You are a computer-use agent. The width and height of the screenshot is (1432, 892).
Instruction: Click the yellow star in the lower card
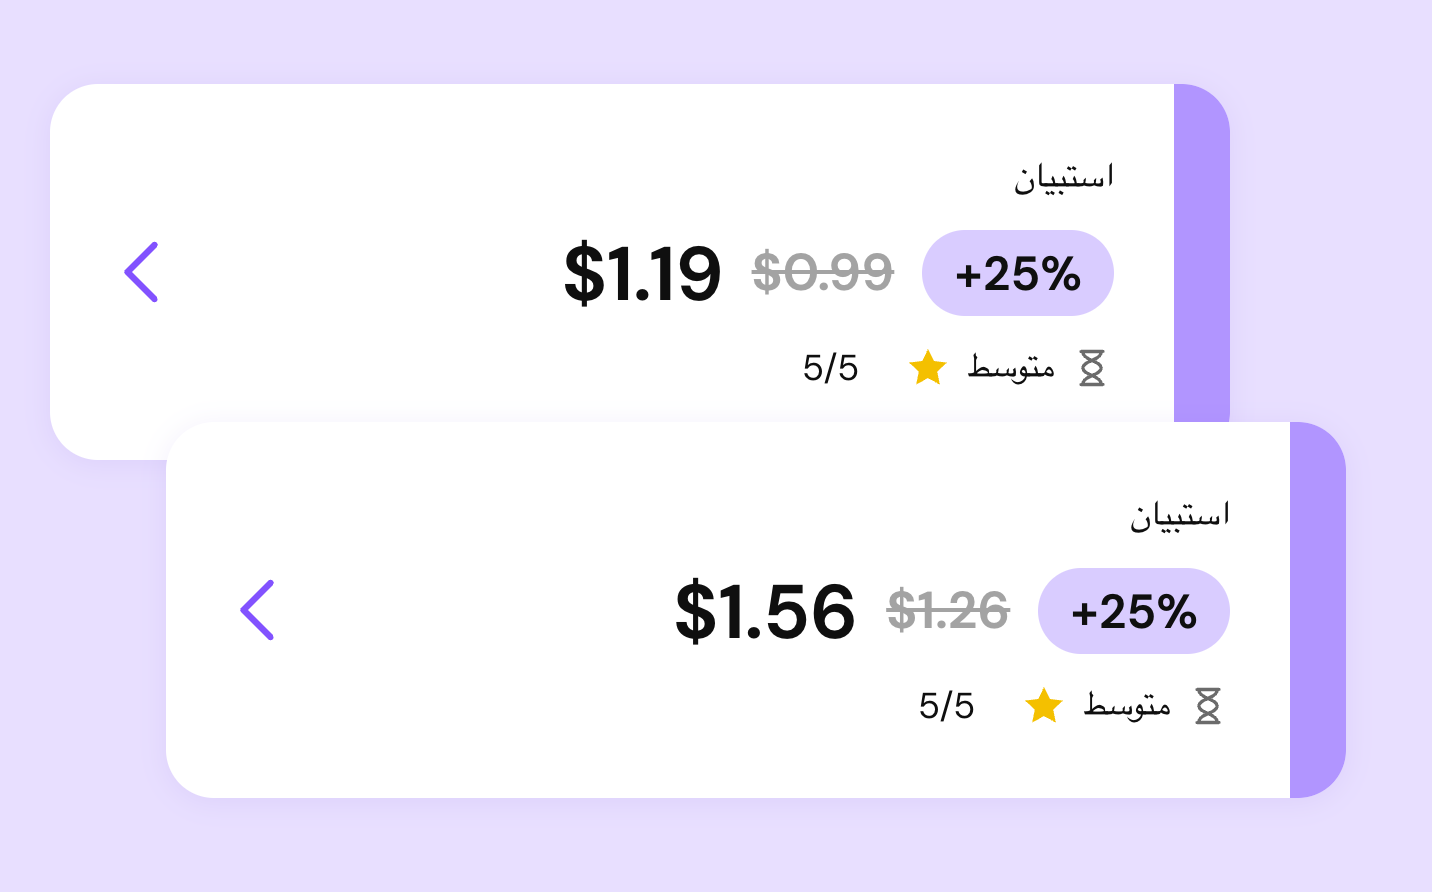[x=1044, y=705]
